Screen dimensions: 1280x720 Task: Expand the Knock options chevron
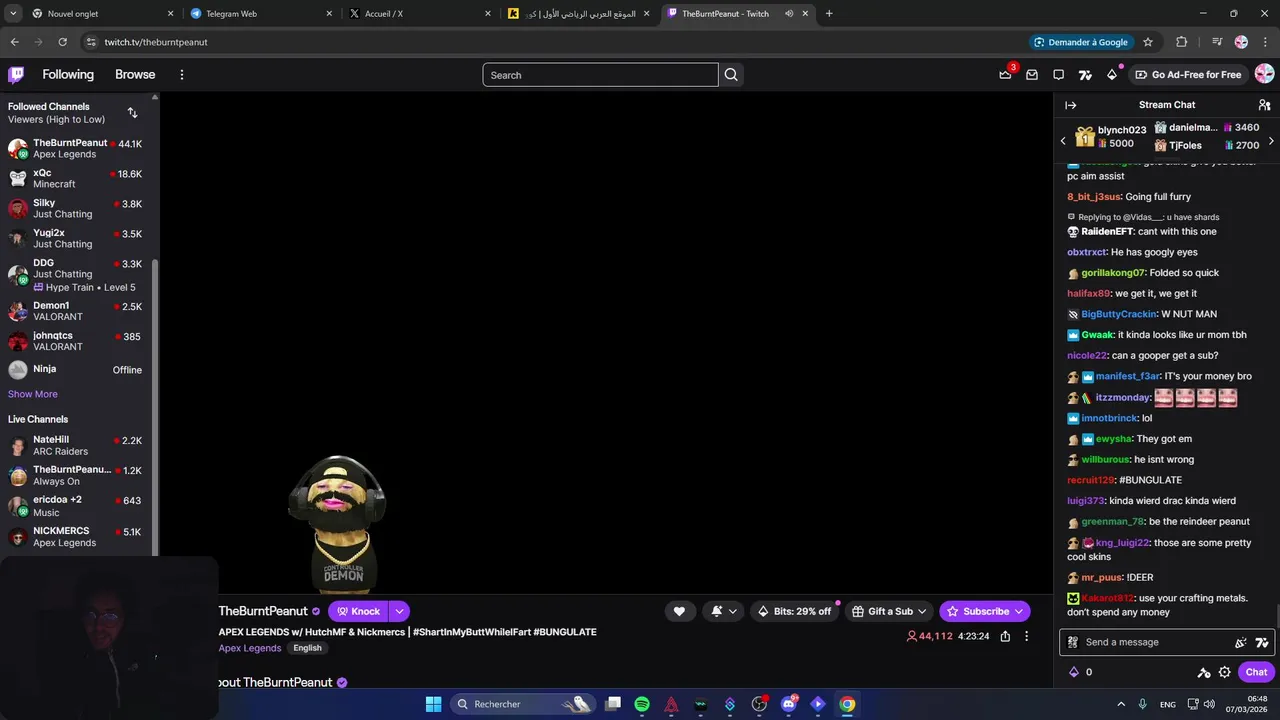click(x=399, y=611)
